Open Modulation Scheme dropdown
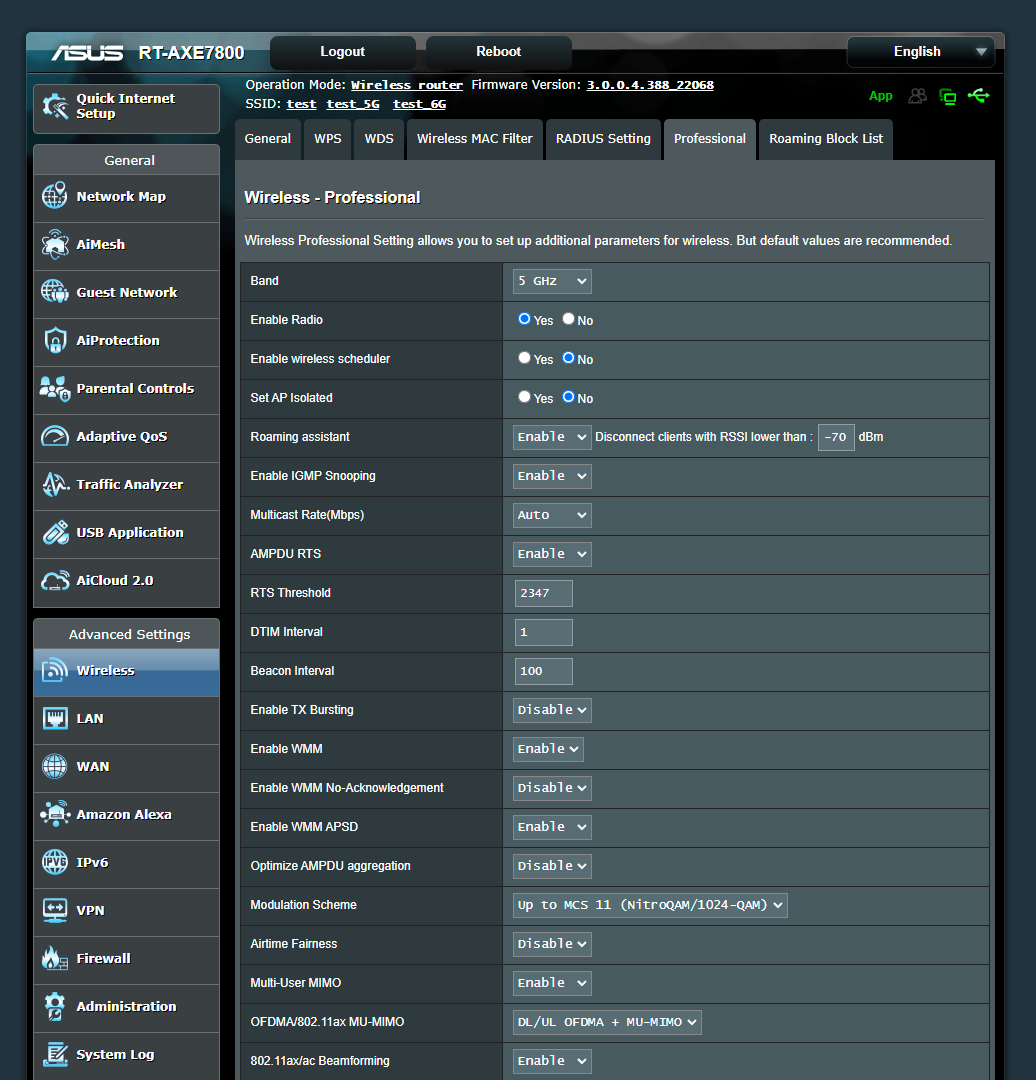This screenshot has height=1080, width=1036. point(650,905)
